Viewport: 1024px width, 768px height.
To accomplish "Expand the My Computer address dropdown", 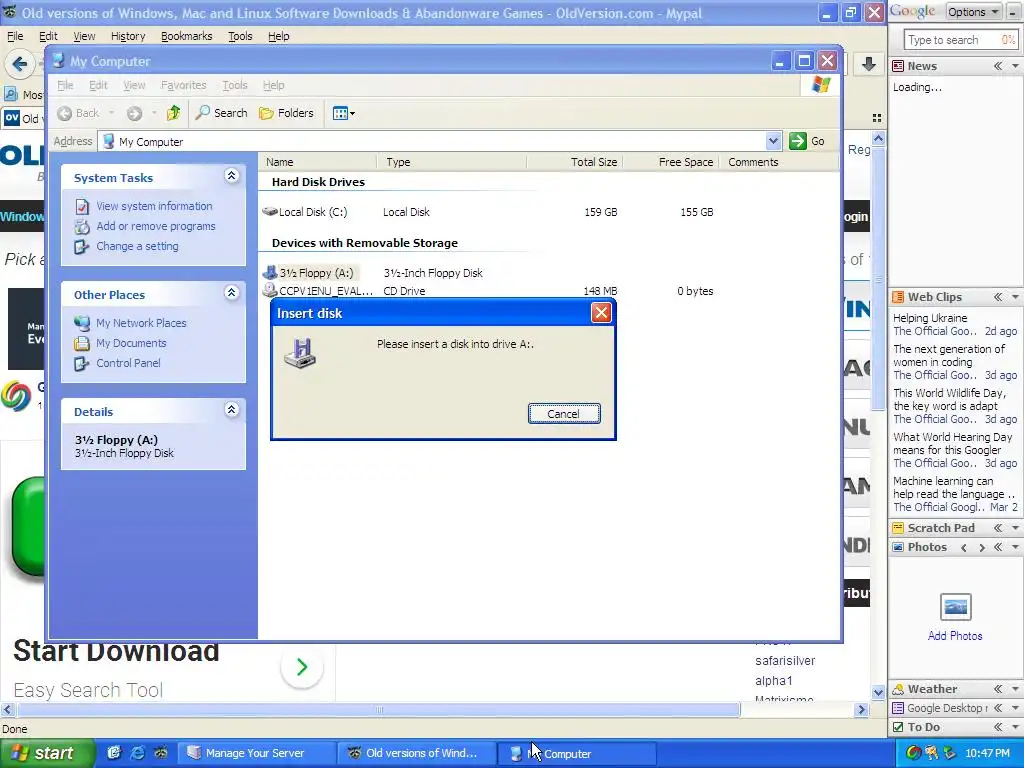I will tap(773, 141).
